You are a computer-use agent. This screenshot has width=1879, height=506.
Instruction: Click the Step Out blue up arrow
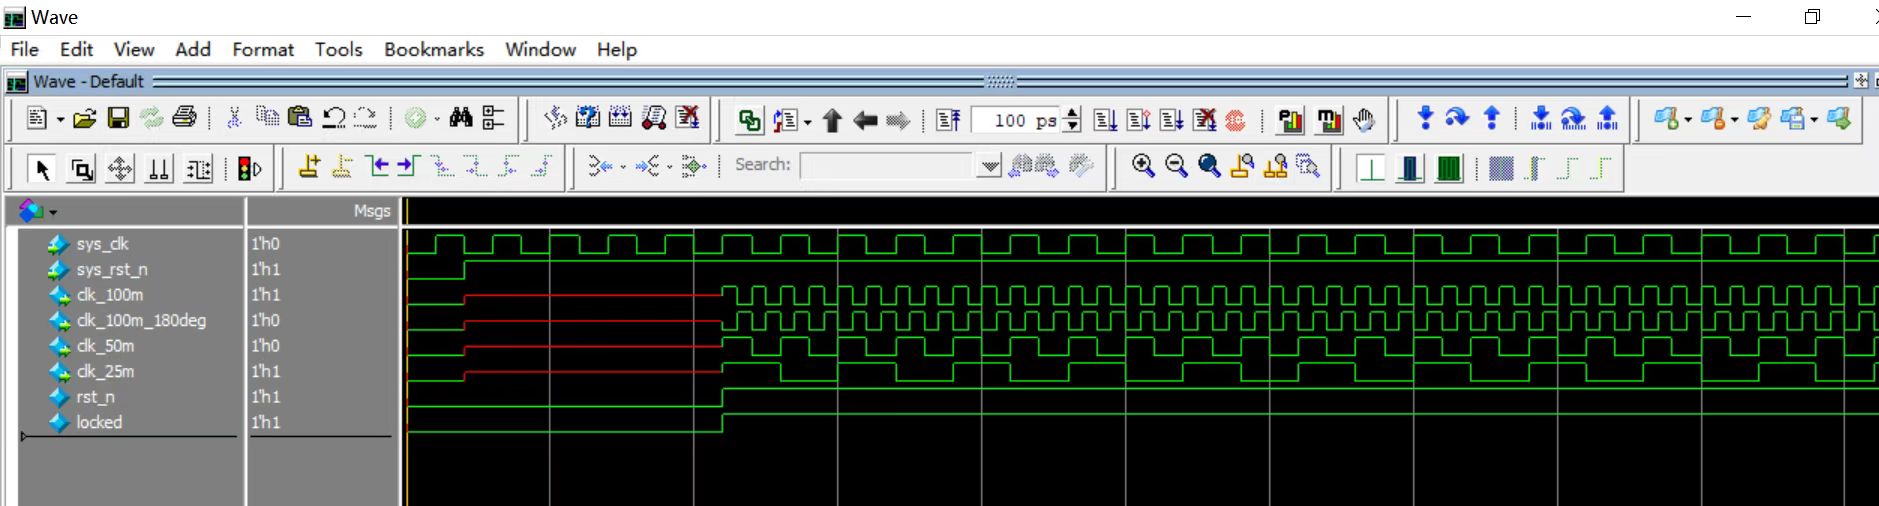(1491, 118)
